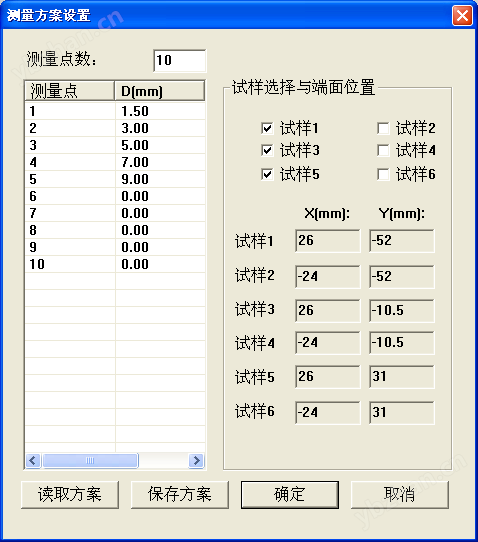Click the 试样2 X(mm) field

point(328,277)
